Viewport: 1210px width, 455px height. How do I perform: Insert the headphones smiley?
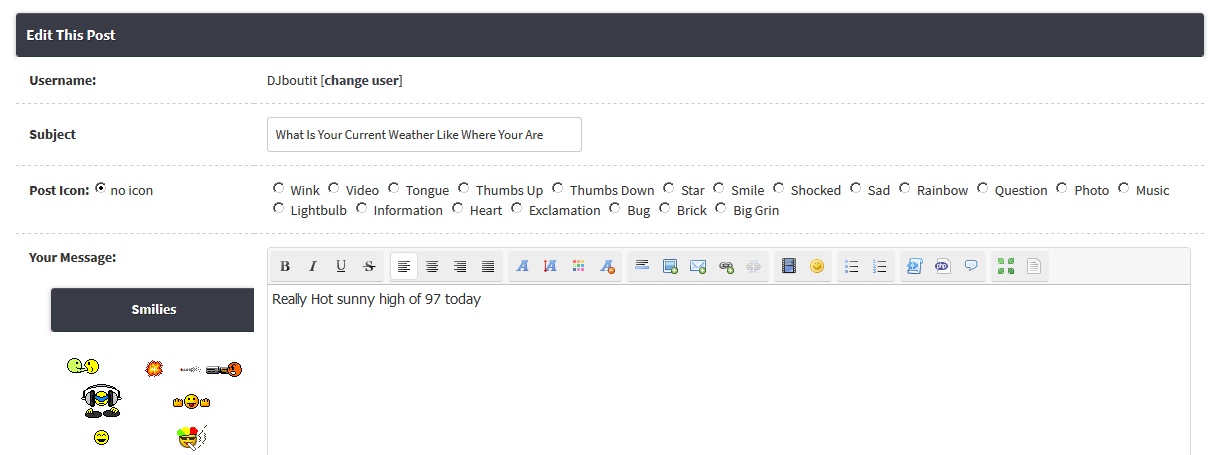[101, 401]
